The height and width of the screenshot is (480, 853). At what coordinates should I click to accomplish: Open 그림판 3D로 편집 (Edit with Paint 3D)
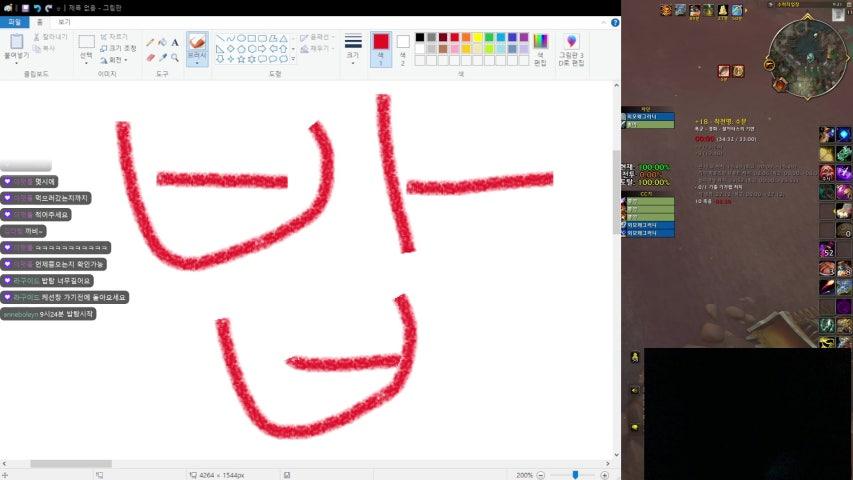point(571,50)
